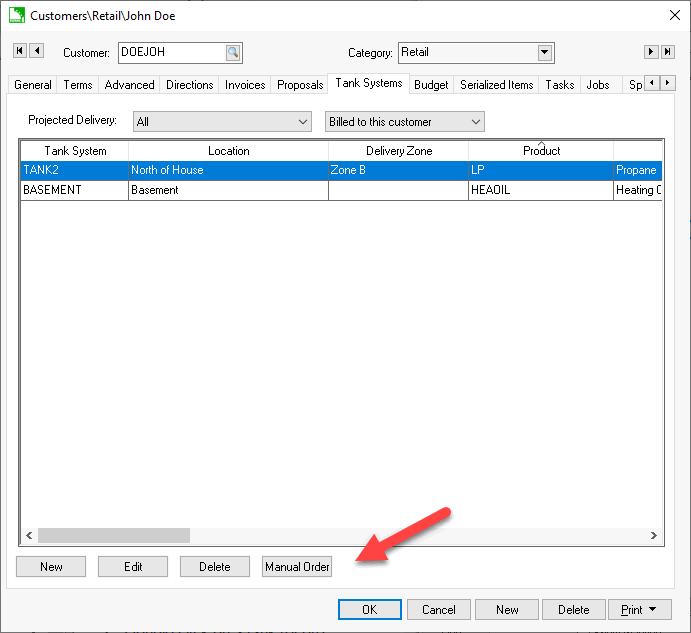Click the Customer ID input field
This screenshot has width=691, height=633.
point(170,53)
